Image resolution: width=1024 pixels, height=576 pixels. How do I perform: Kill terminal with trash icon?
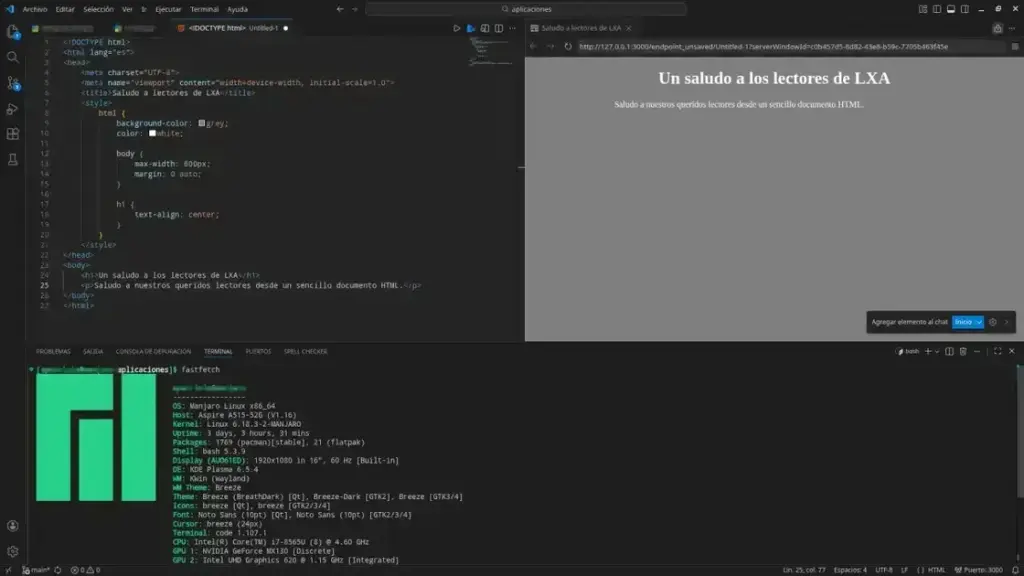(x=963, y=351)
